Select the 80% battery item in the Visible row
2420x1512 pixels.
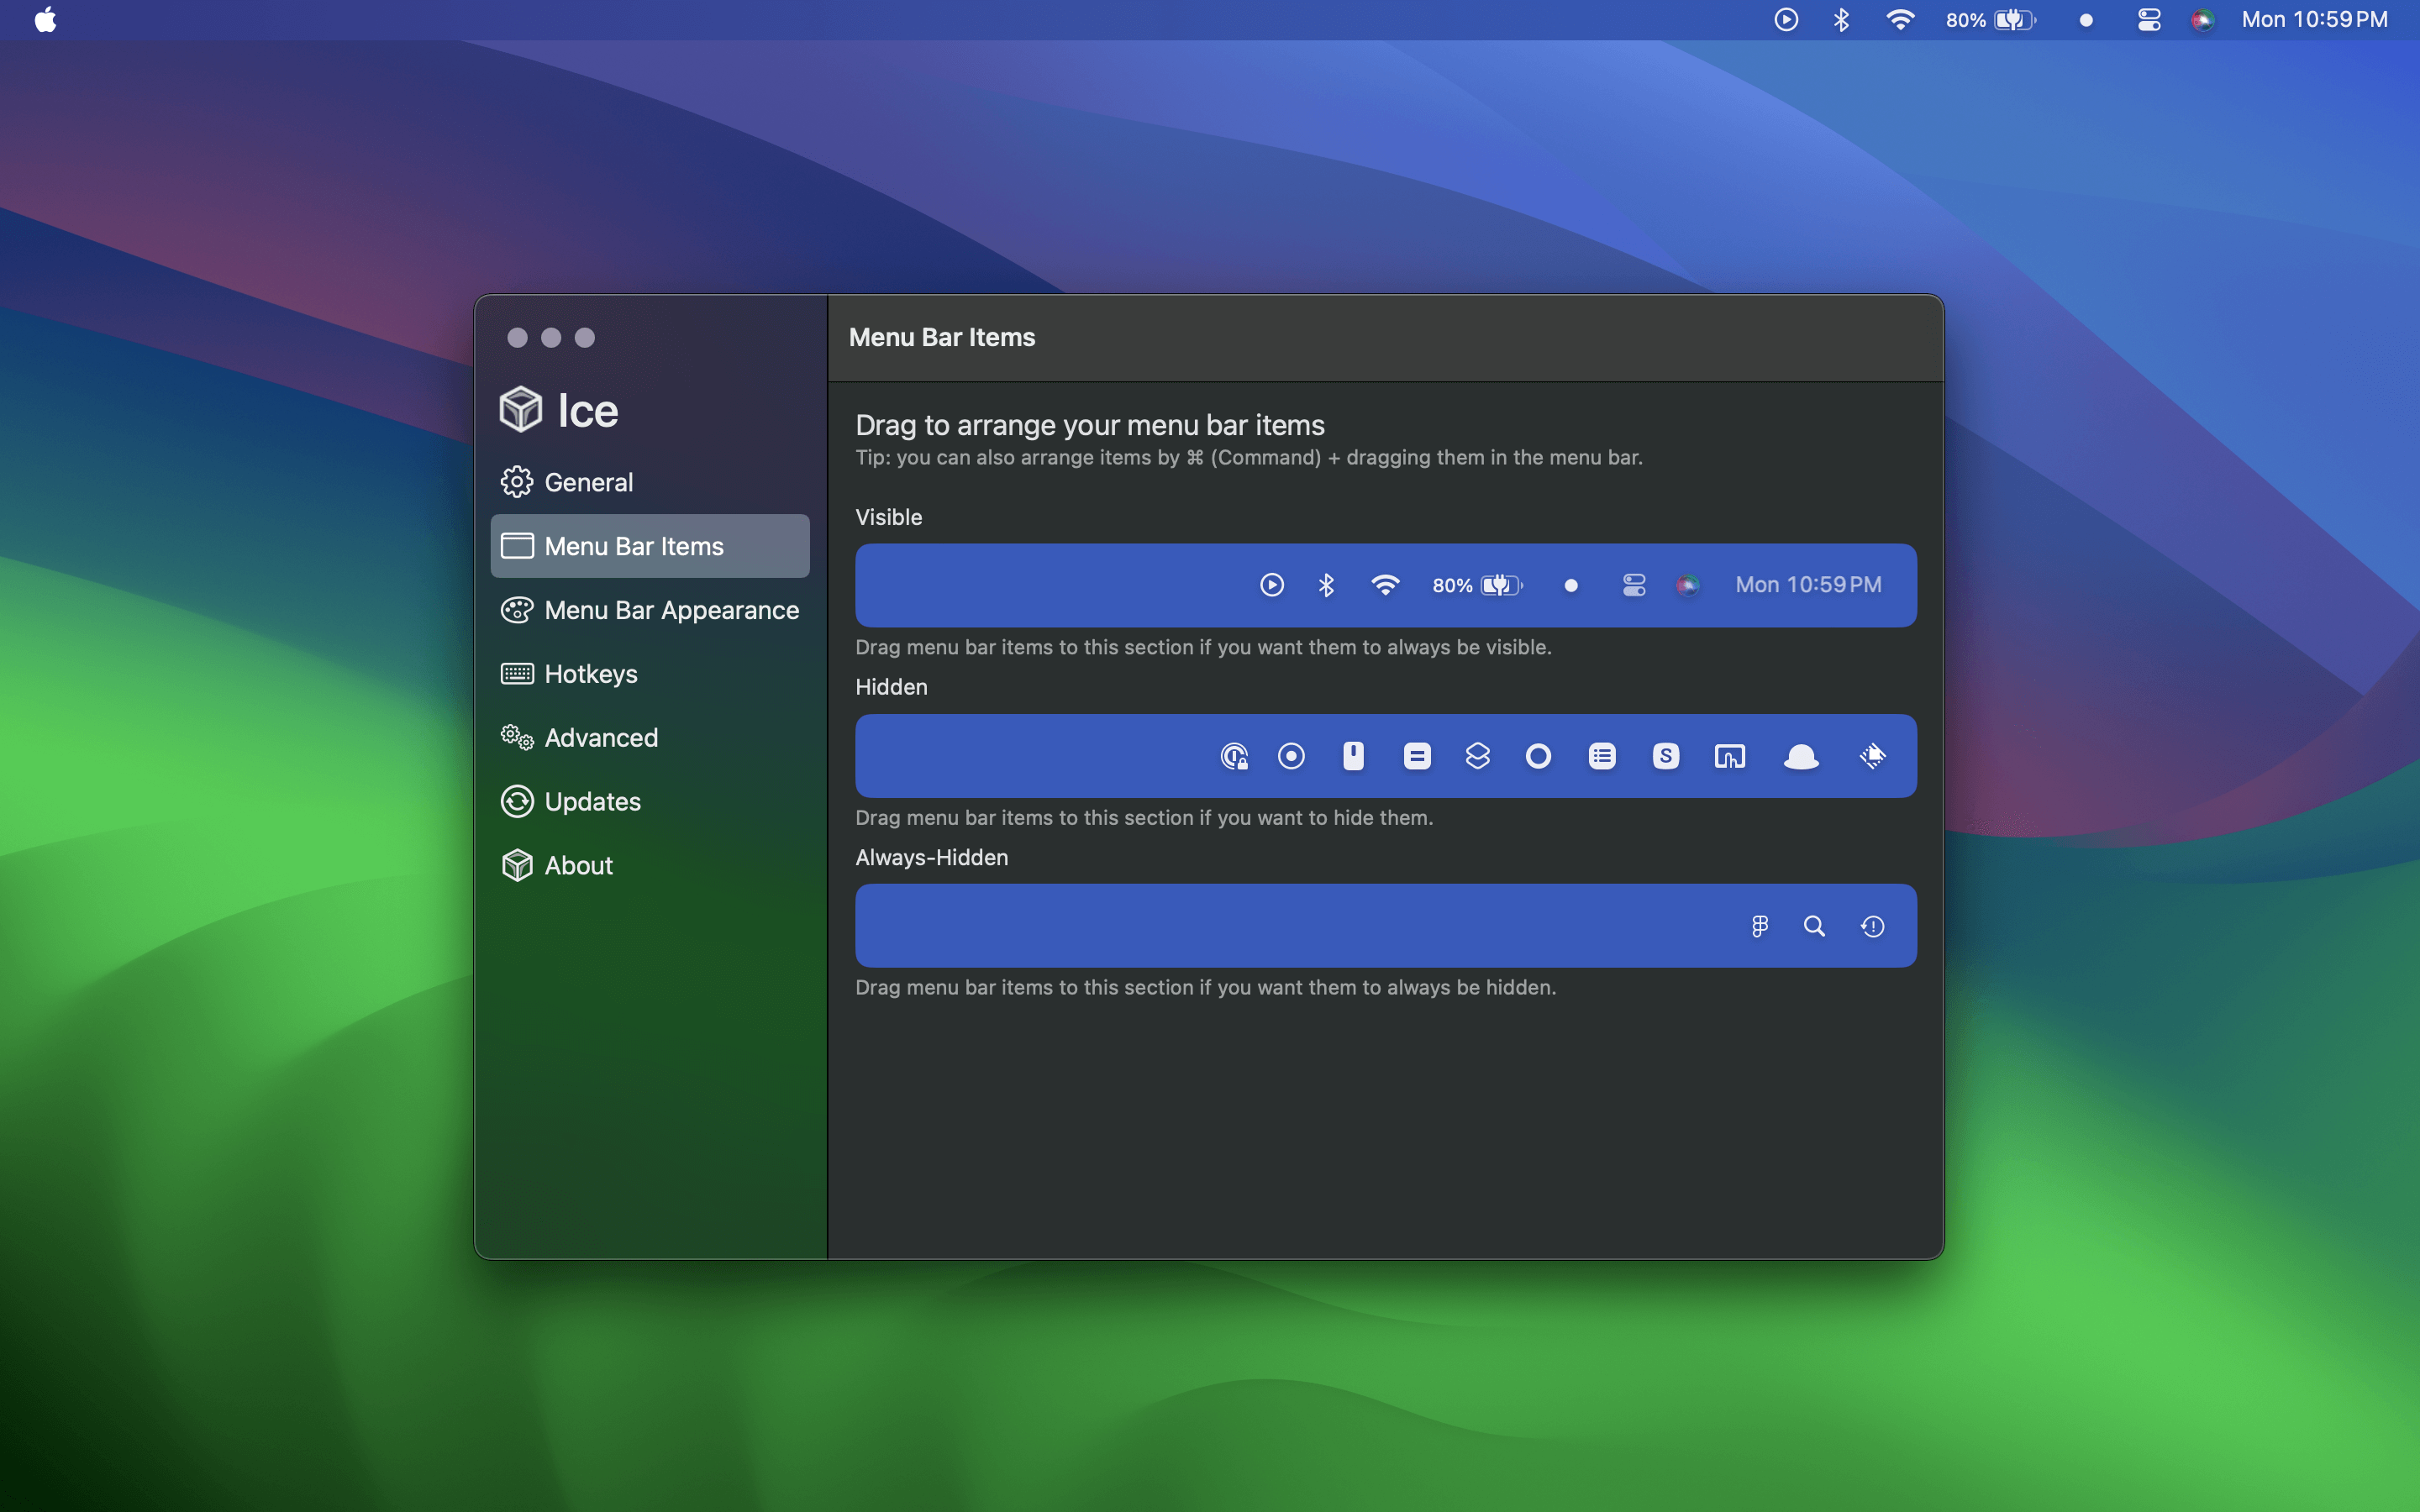point(1477,585)
